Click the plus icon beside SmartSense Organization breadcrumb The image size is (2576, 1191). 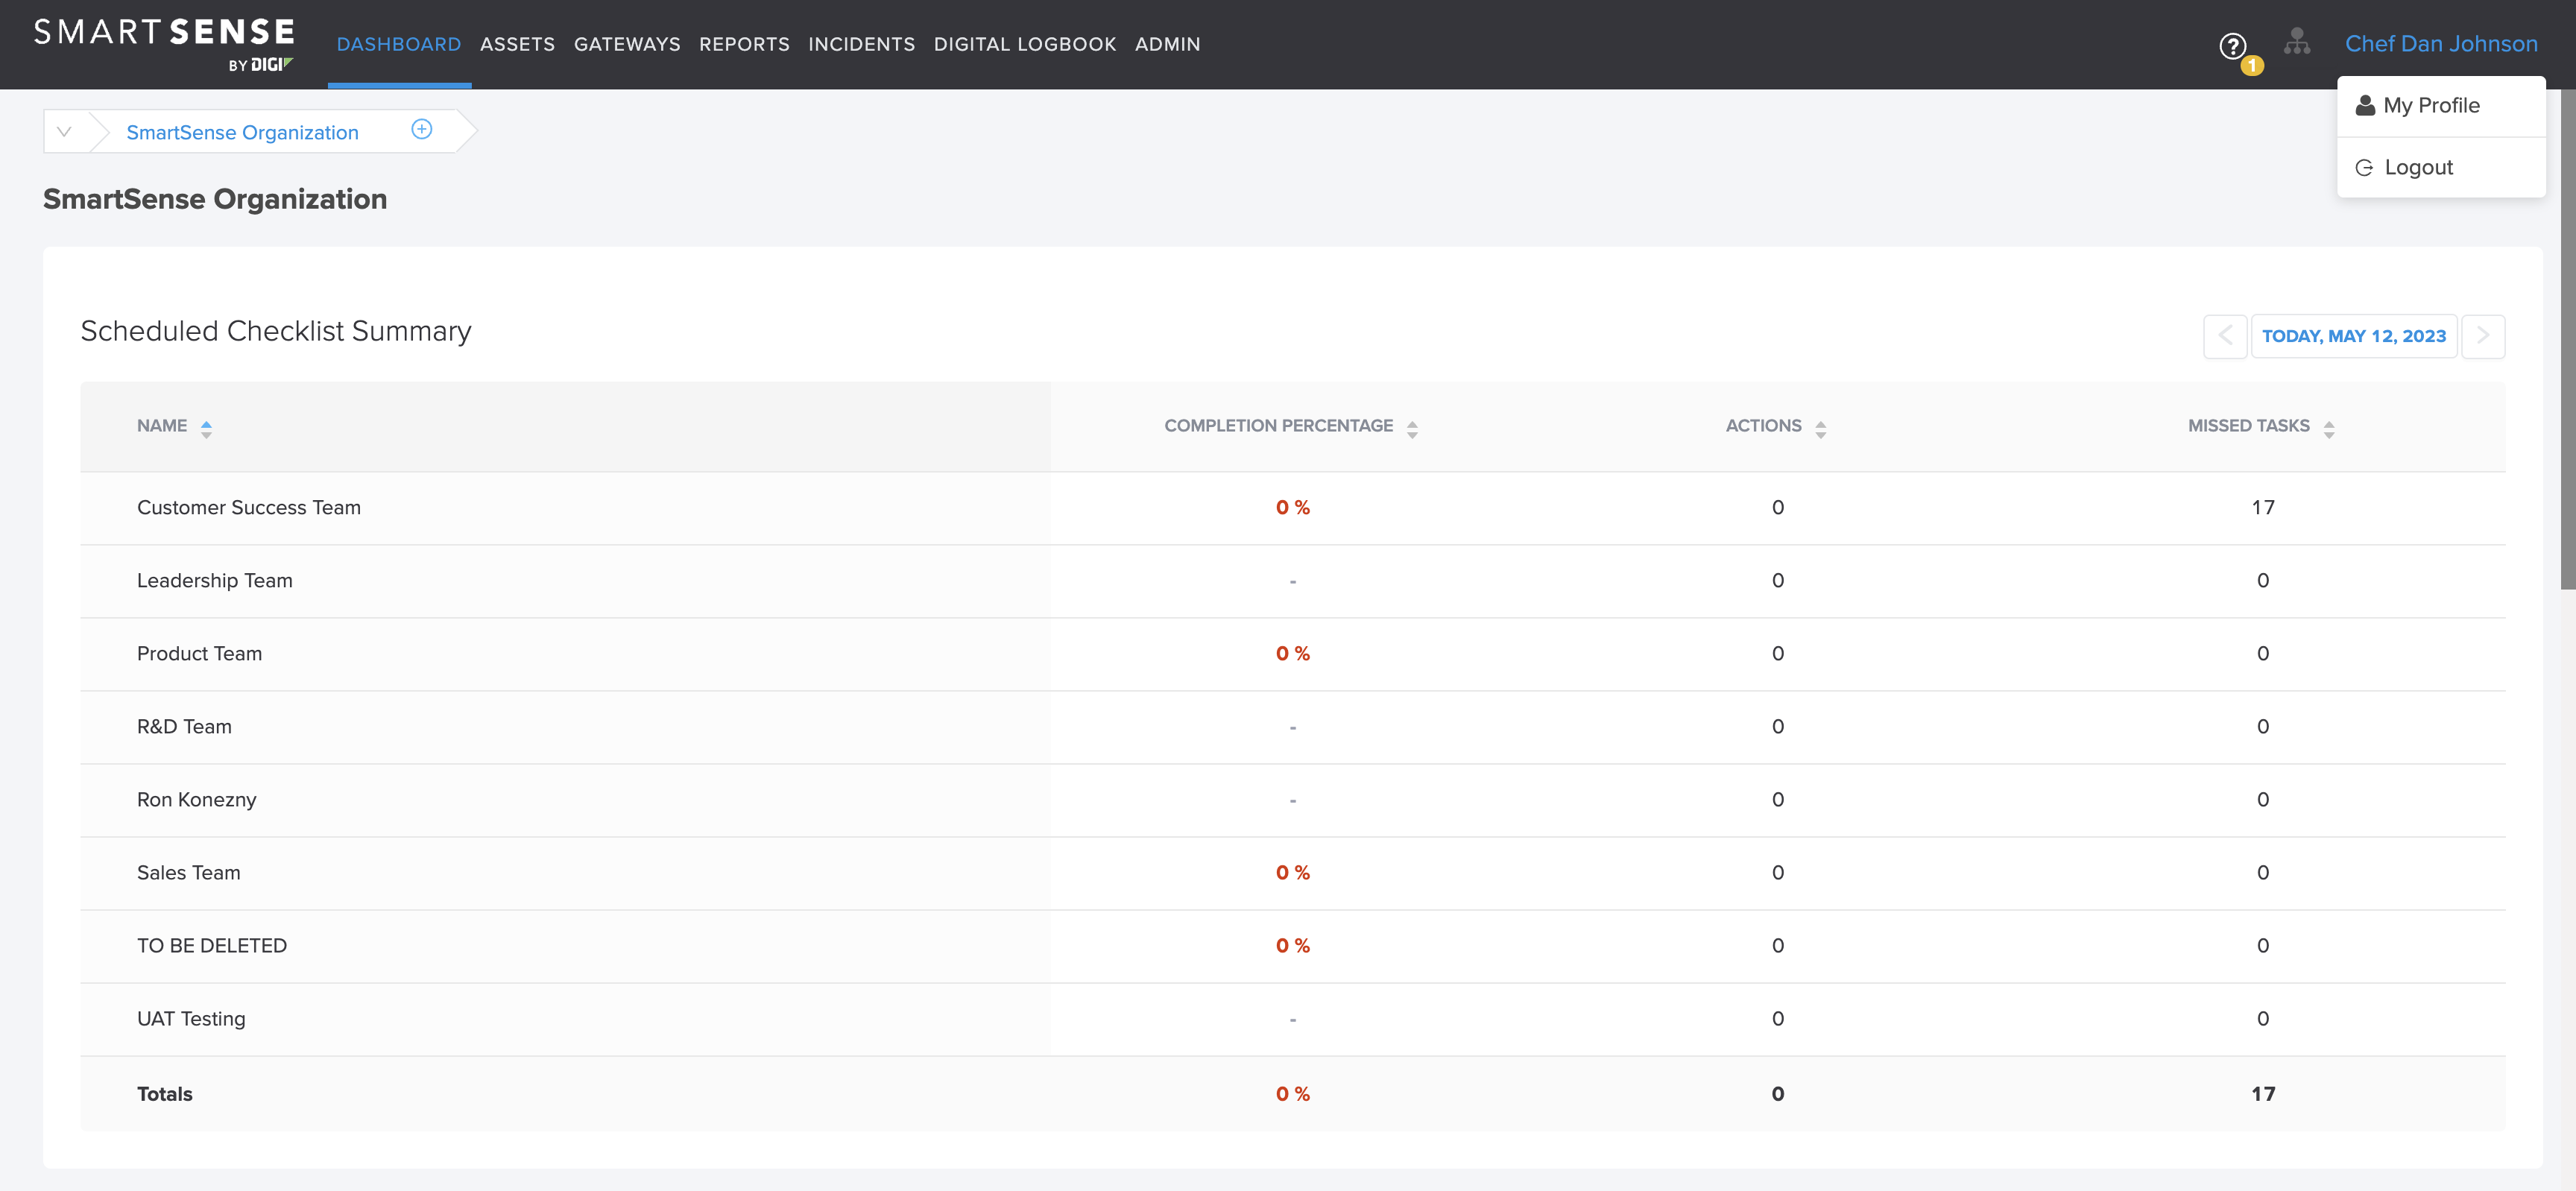[422, 129]
